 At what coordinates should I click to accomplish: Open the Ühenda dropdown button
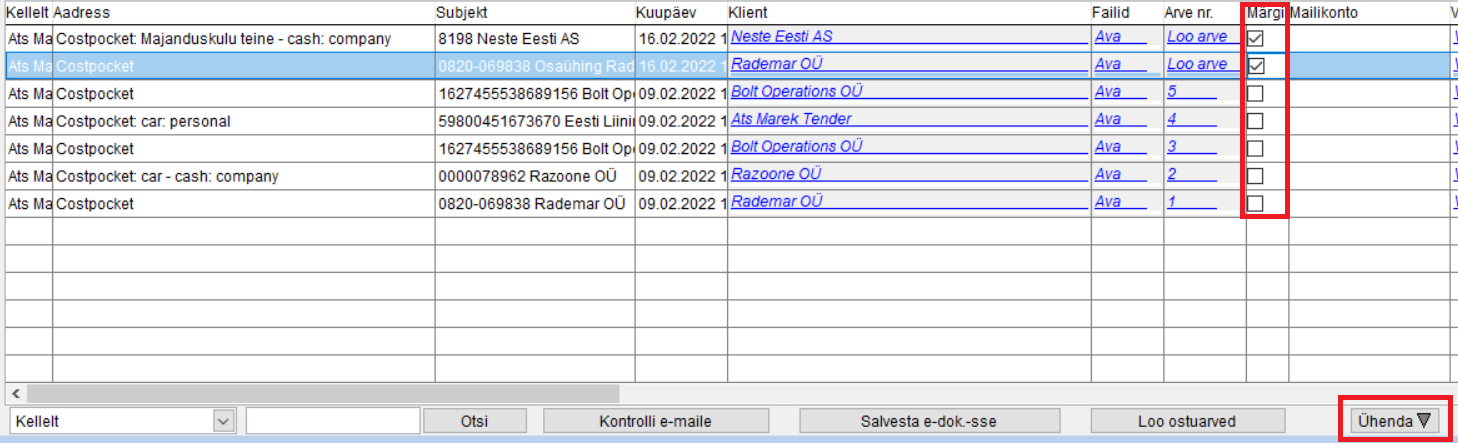tap(1394, 421)
